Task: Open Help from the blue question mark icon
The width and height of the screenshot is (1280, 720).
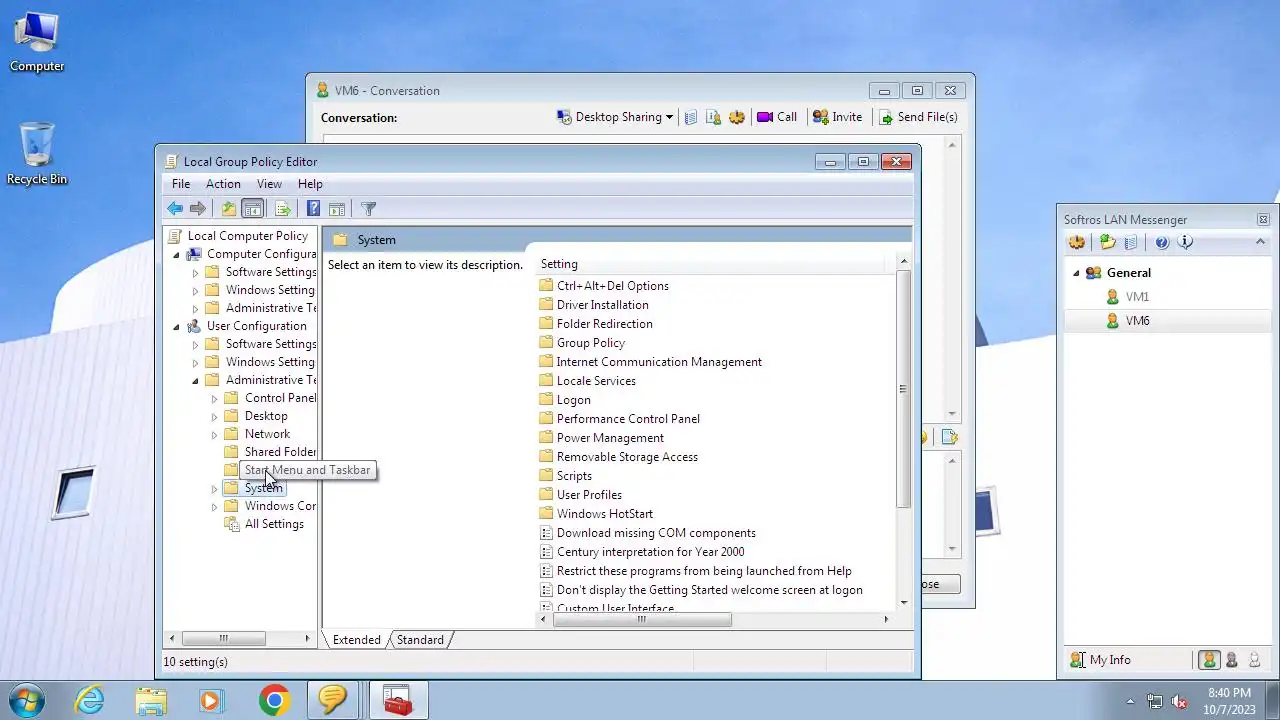Action: click(x=313, y=208)
